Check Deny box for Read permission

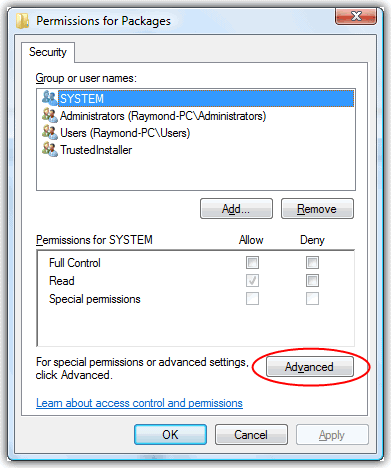click(312, 281)
